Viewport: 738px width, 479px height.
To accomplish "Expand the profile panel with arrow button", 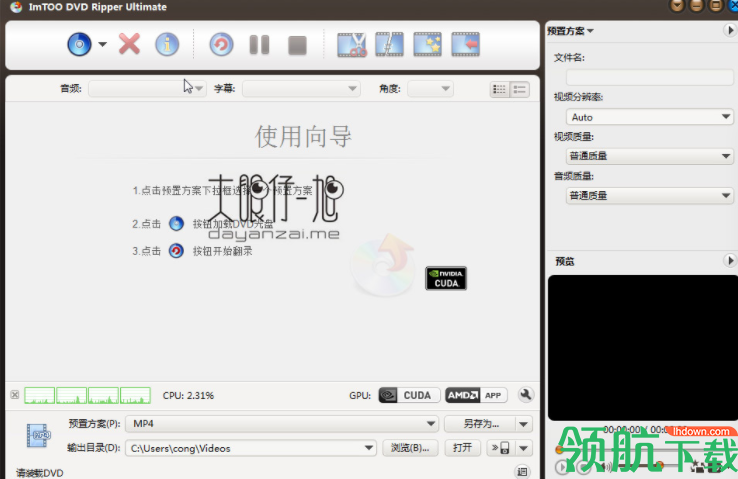I will [x=730, y=31].
